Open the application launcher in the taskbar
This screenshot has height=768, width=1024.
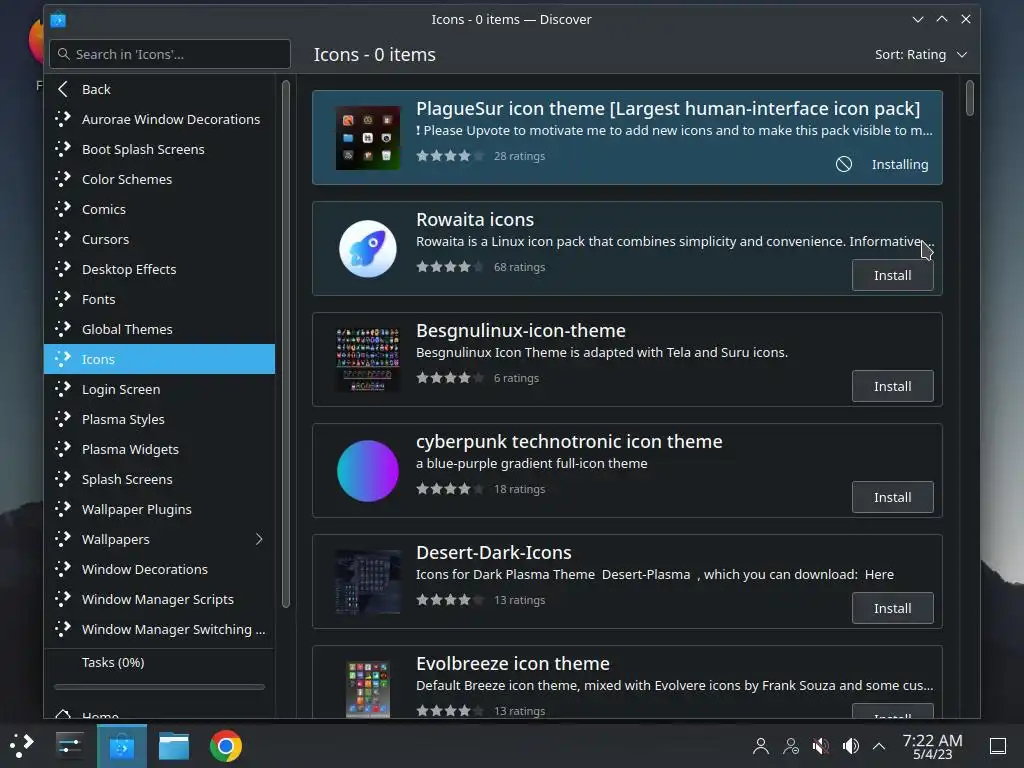22,746
